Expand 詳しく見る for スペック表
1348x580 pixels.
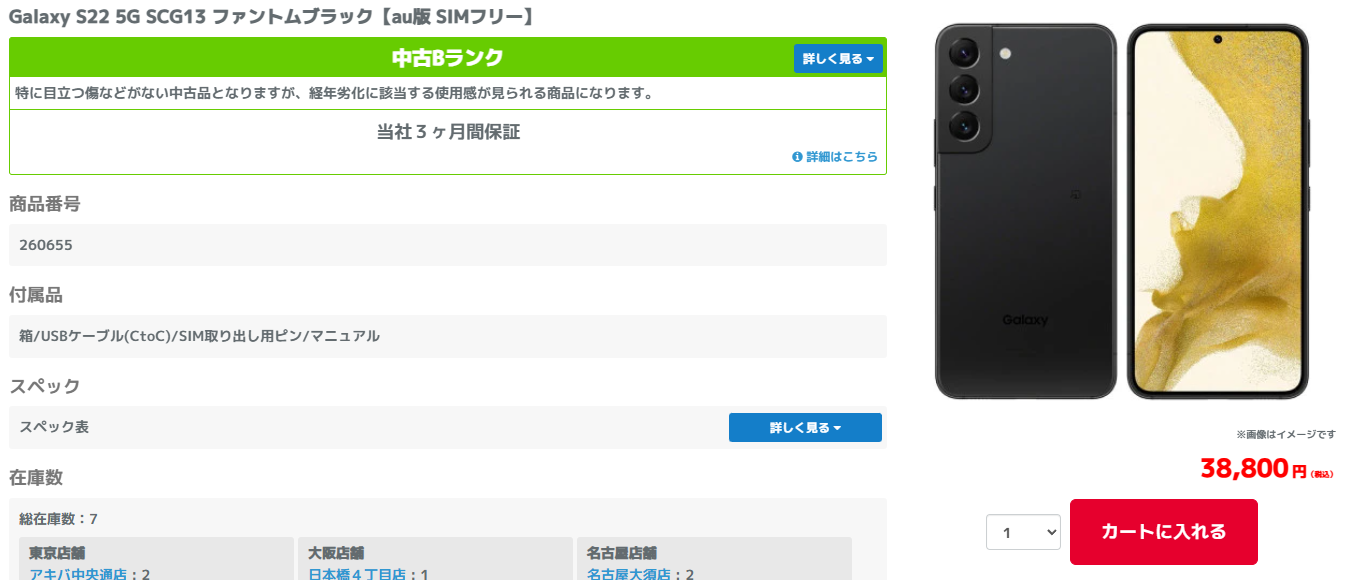click(x=805, y=427)
